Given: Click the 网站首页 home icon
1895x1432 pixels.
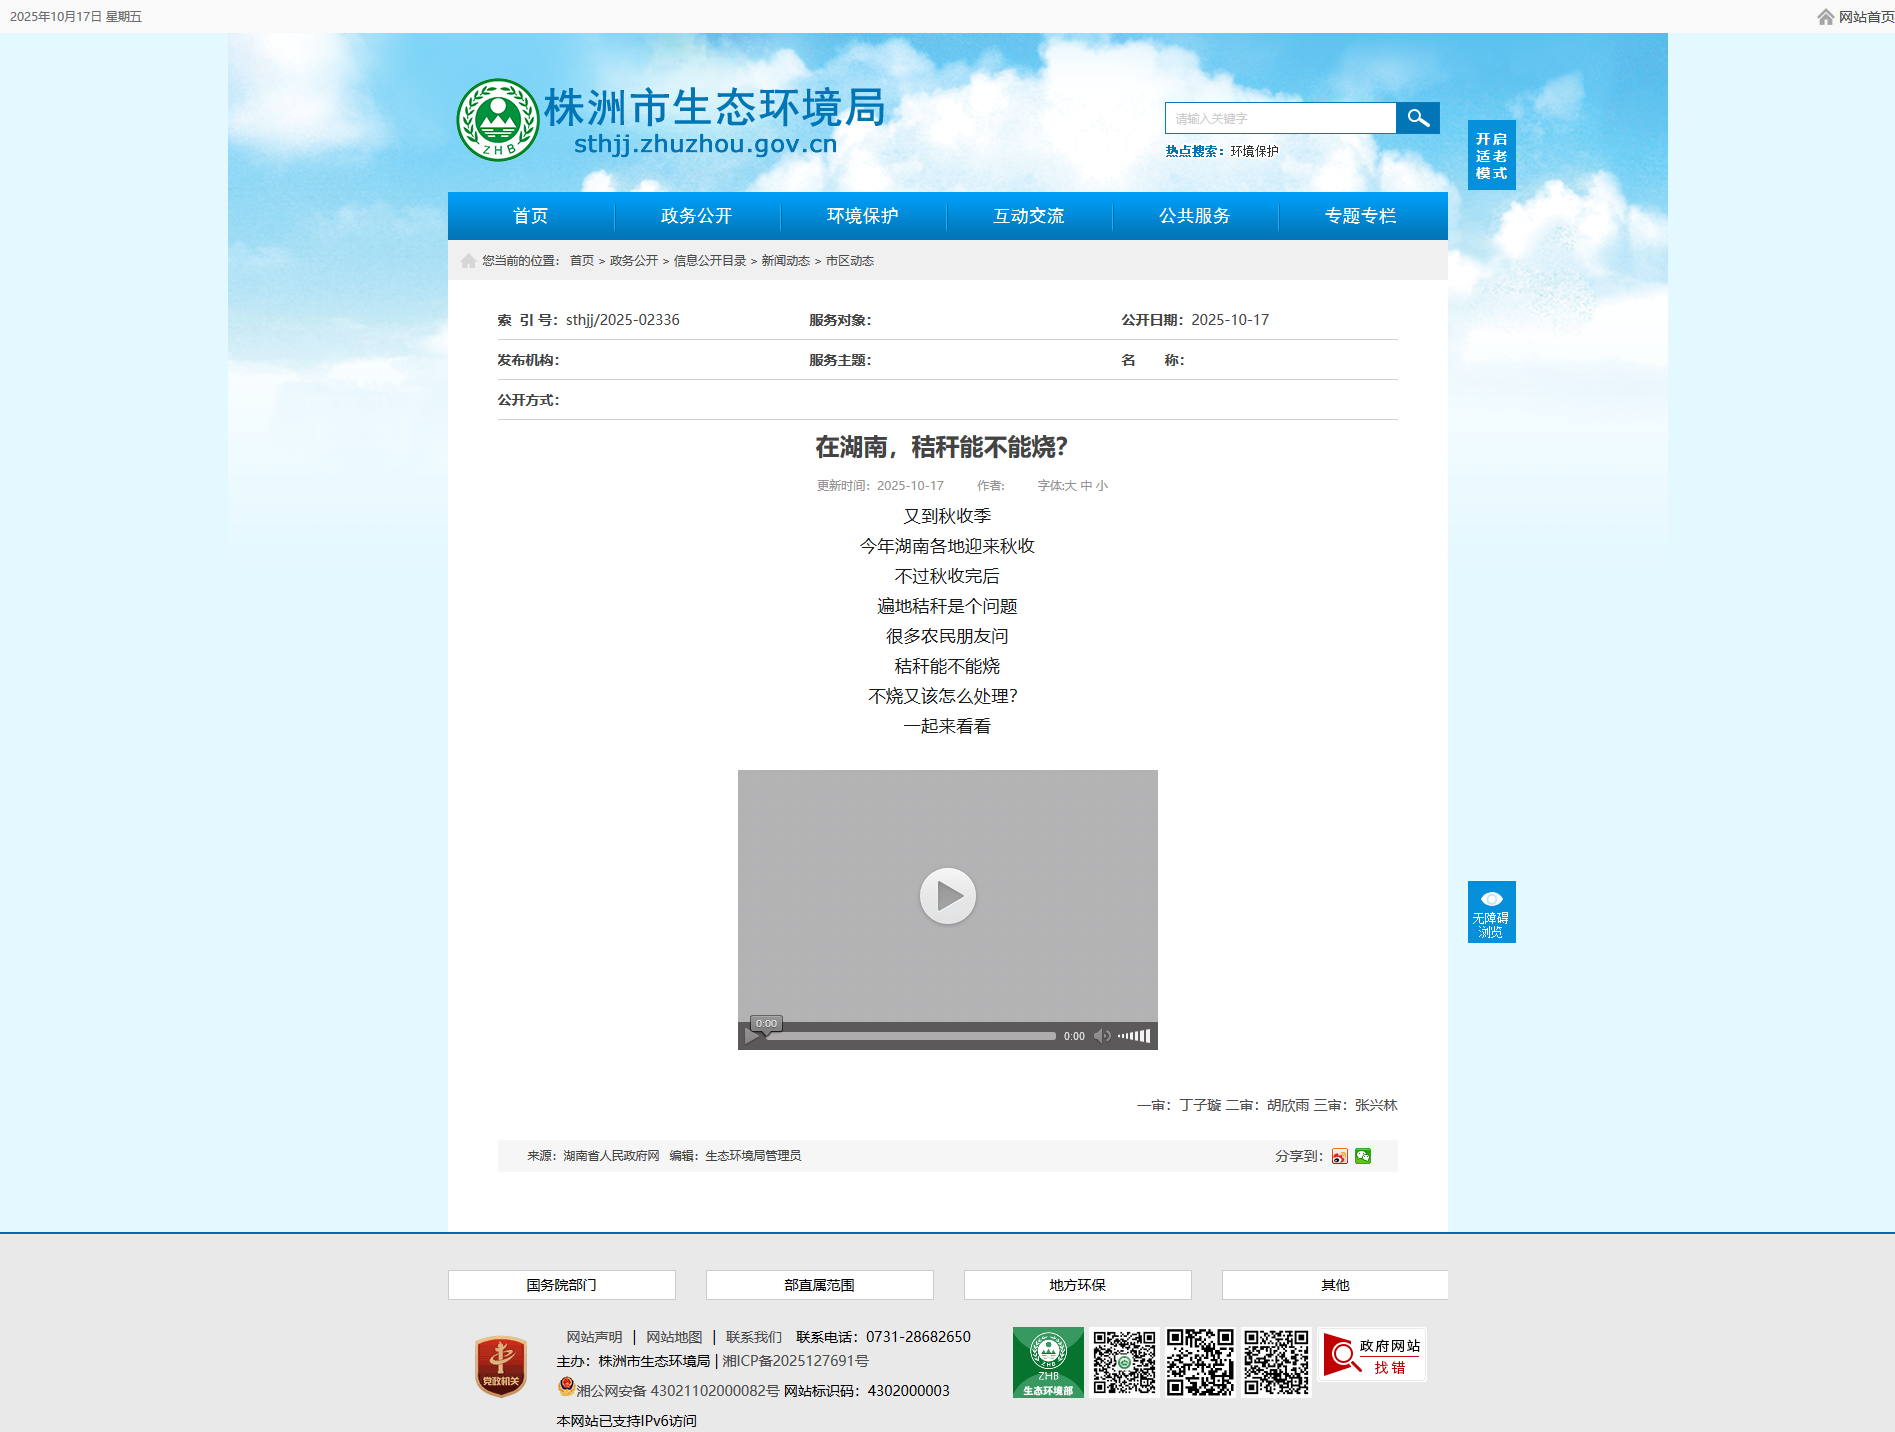Looking at the screenshot, I should click(1825, 17).
